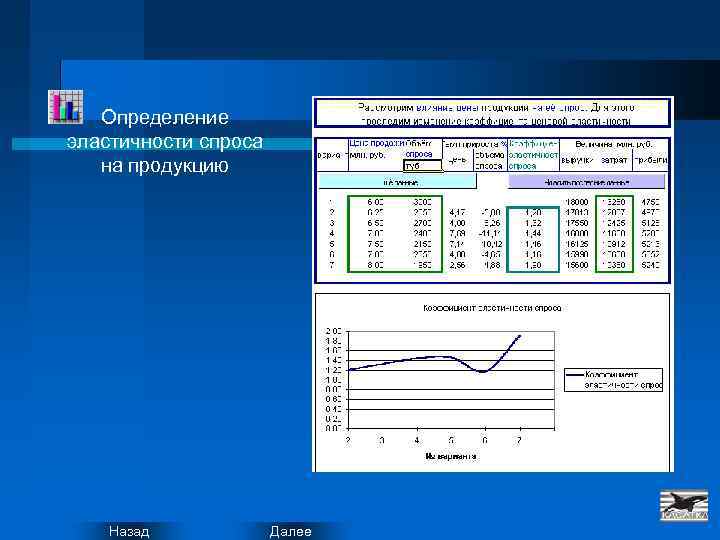
Task: Click the outlined 'руб' cell in the header
Action: [422, 166]
